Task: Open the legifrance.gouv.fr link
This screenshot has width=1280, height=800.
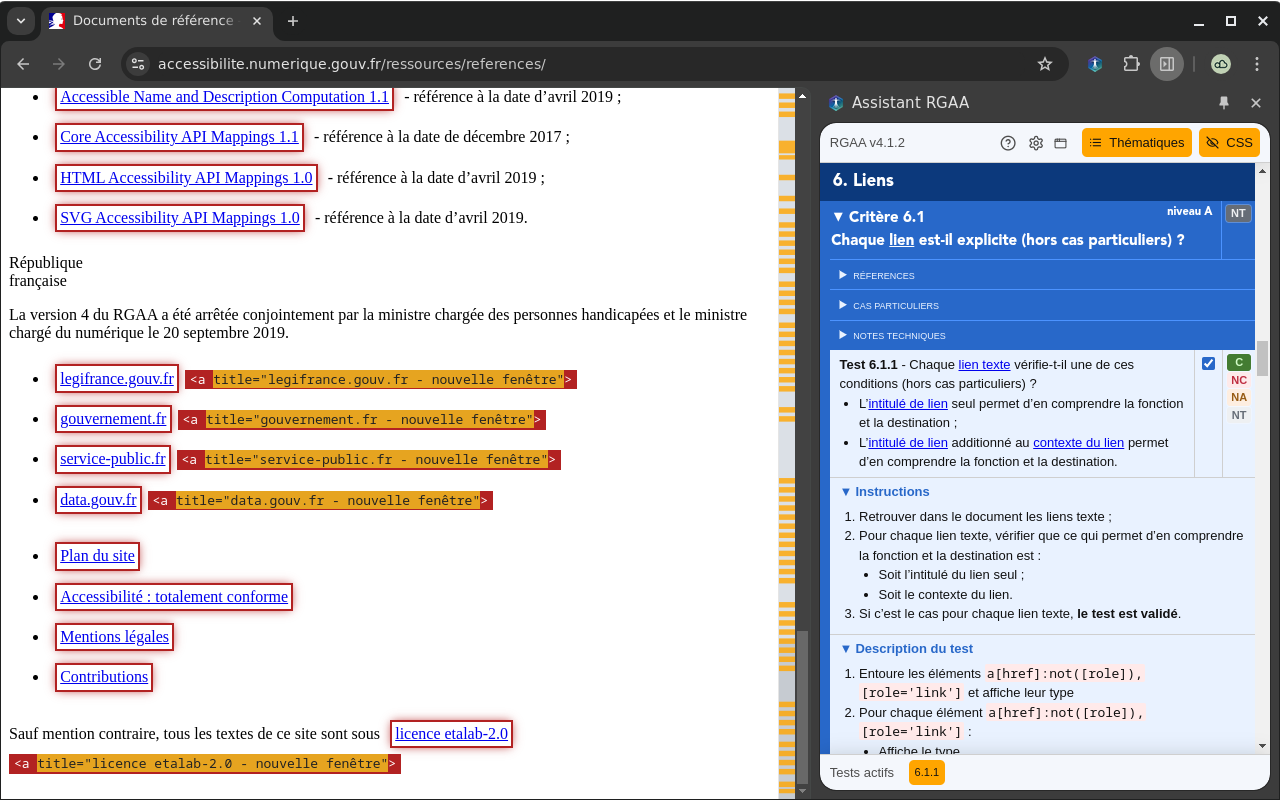Action: click(x=117, y=379)
